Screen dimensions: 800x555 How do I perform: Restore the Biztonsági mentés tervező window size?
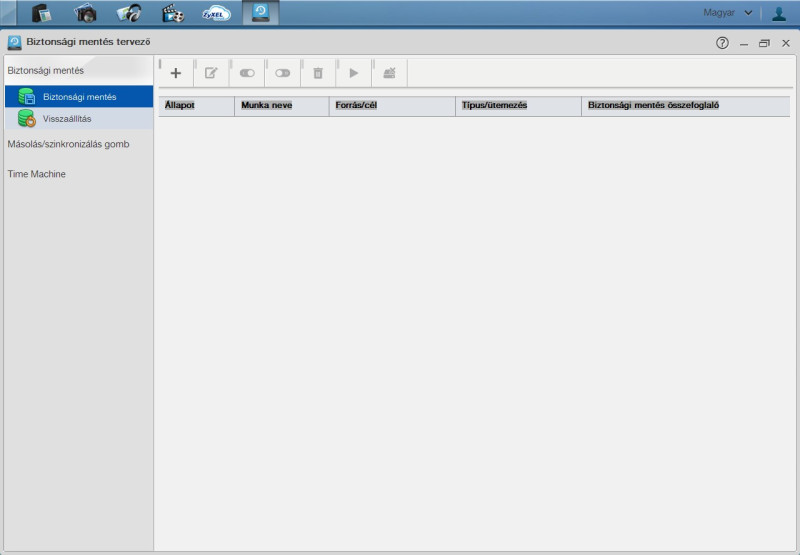pyautogui.click(x=764, y=43)
